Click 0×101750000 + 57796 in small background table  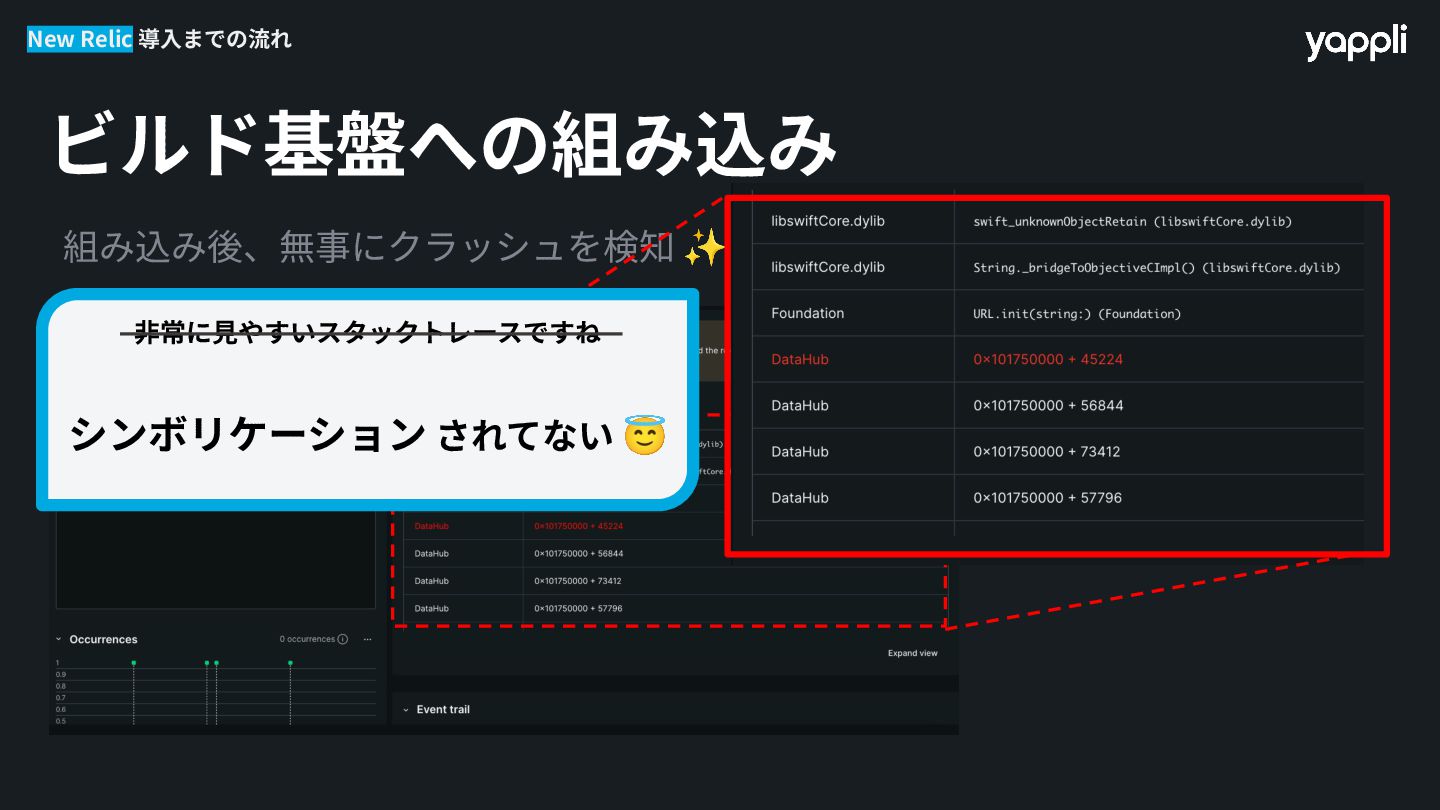click(578, 608)
